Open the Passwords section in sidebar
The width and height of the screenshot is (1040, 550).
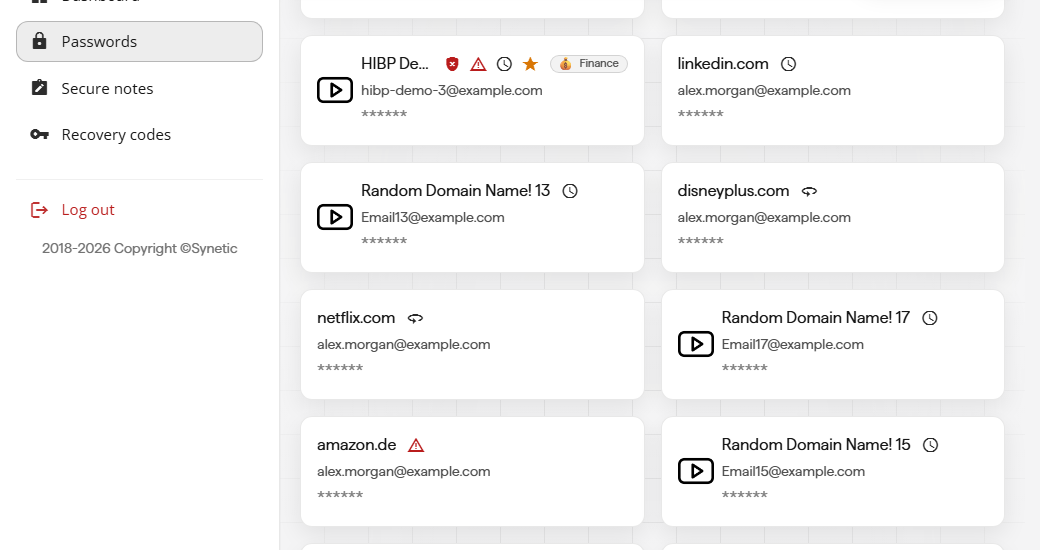[139, 41]
